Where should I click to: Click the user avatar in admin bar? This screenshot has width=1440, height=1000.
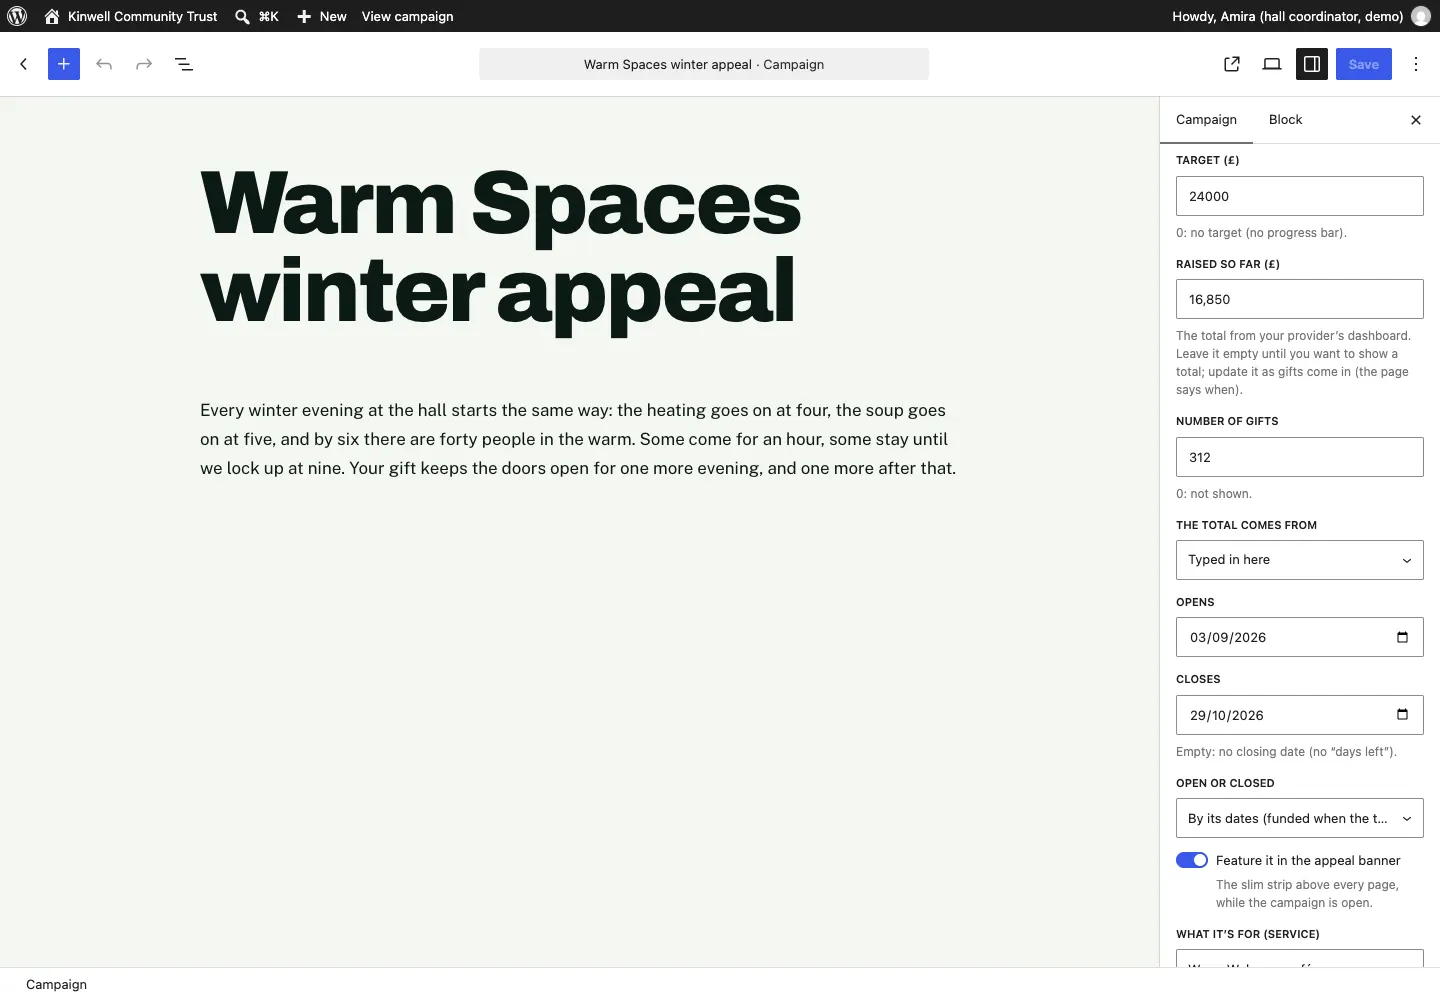(x=1421, y=16)
